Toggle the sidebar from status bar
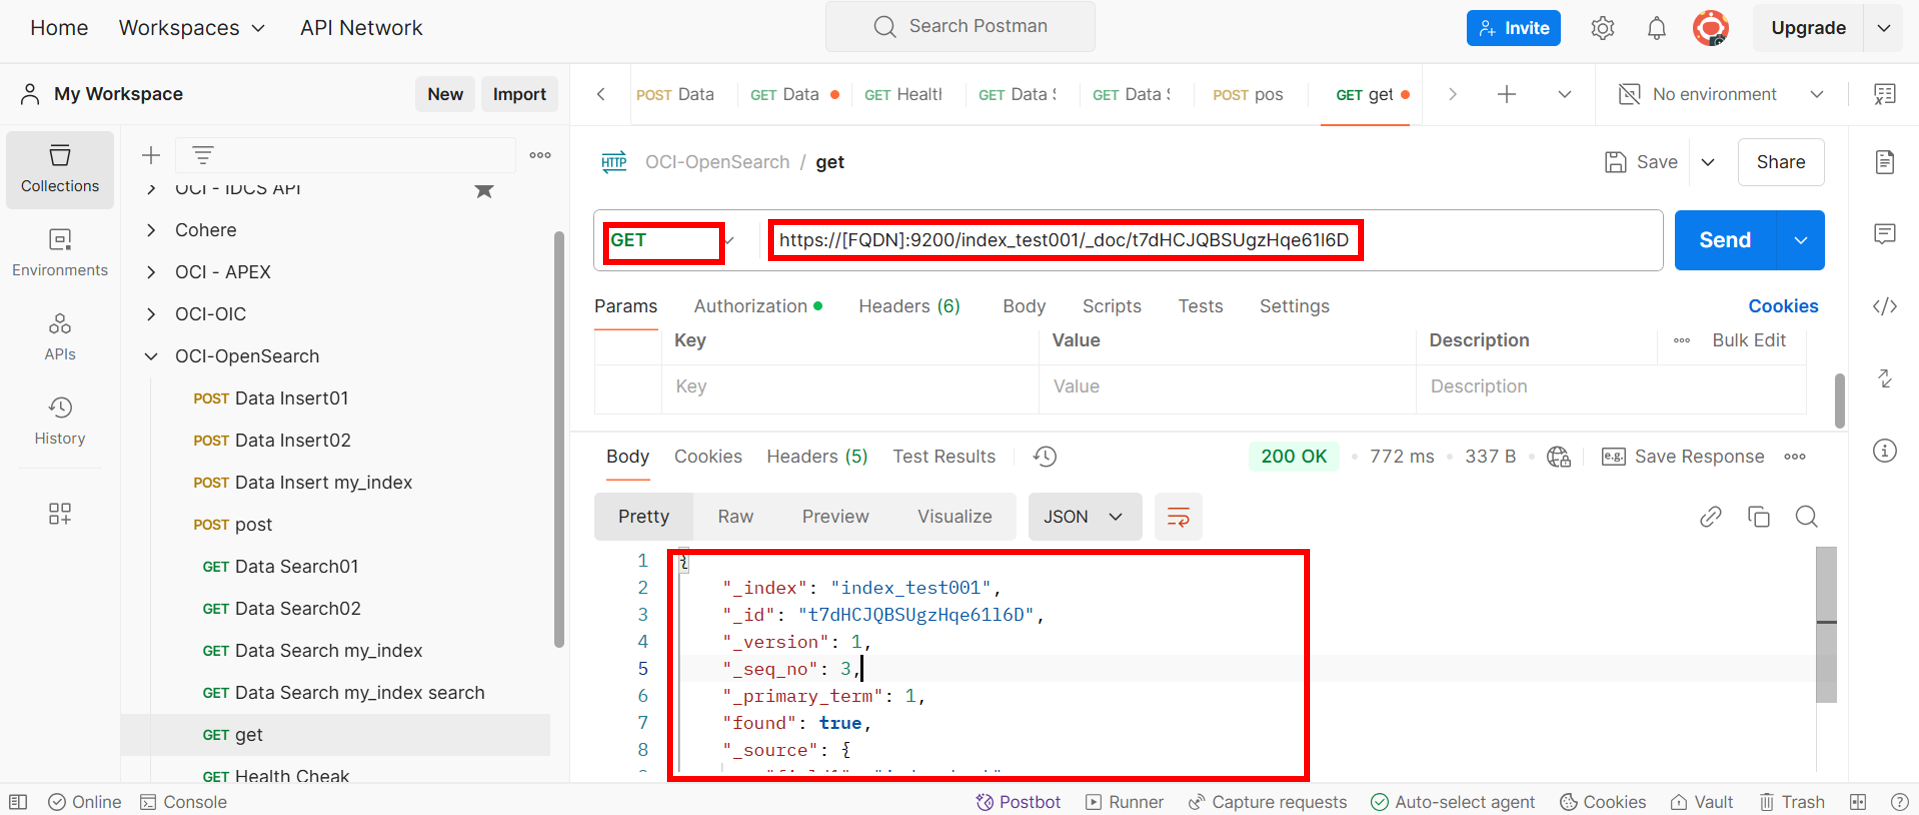This screenshot has width=1919, height=815. tap(18, 802)
